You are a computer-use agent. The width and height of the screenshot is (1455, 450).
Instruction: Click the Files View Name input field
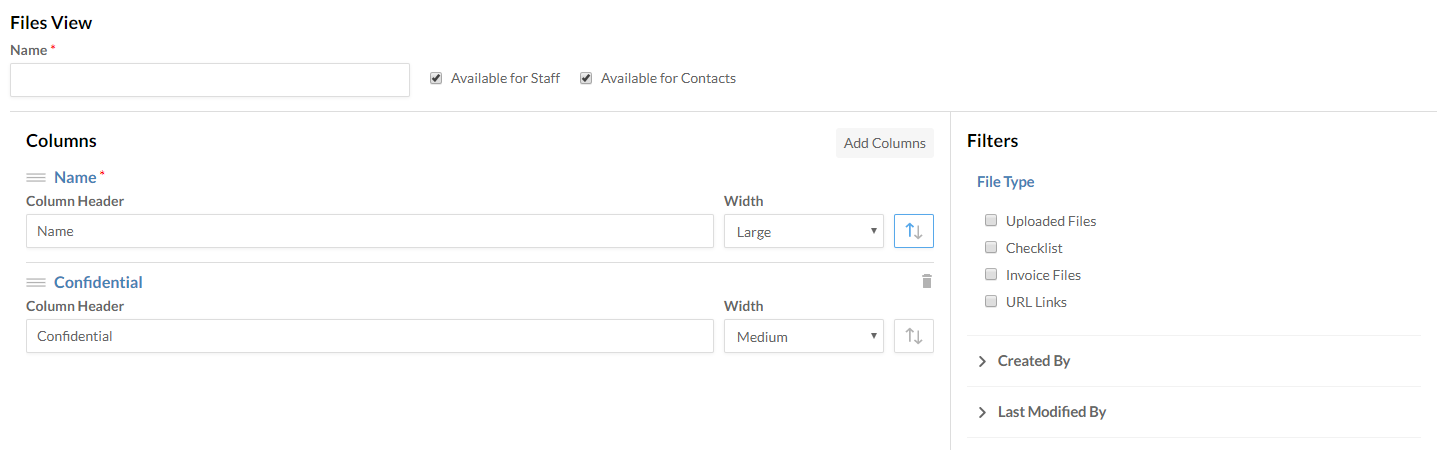click(x=210, y=80)
